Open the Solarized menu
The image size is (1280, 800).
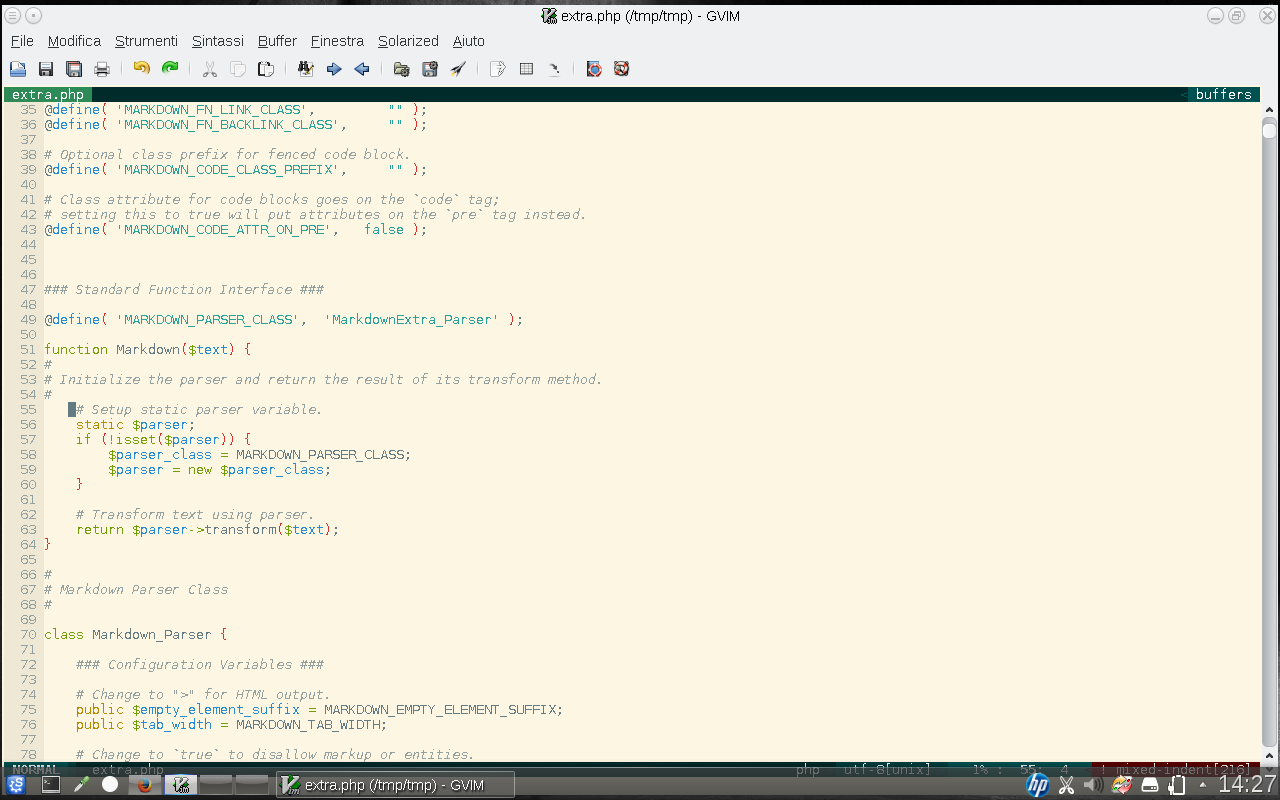[408, 41]
